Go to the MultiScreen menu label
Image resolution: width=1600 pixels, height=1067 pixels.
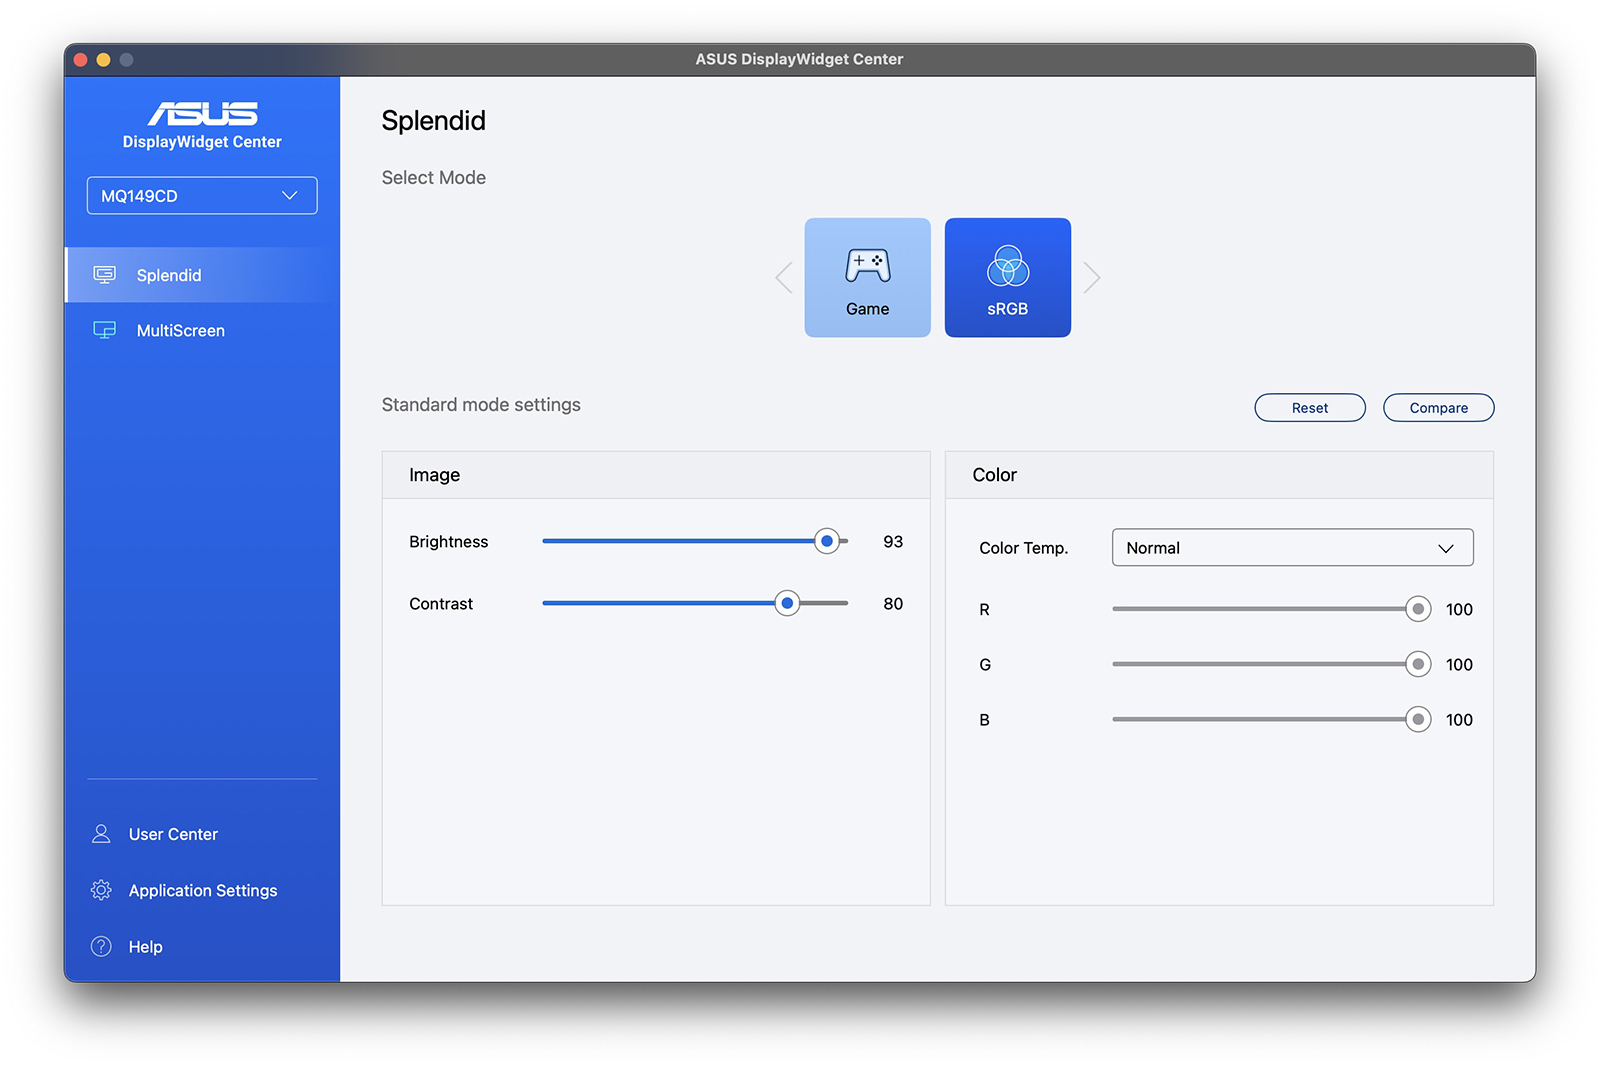point(181,330)
